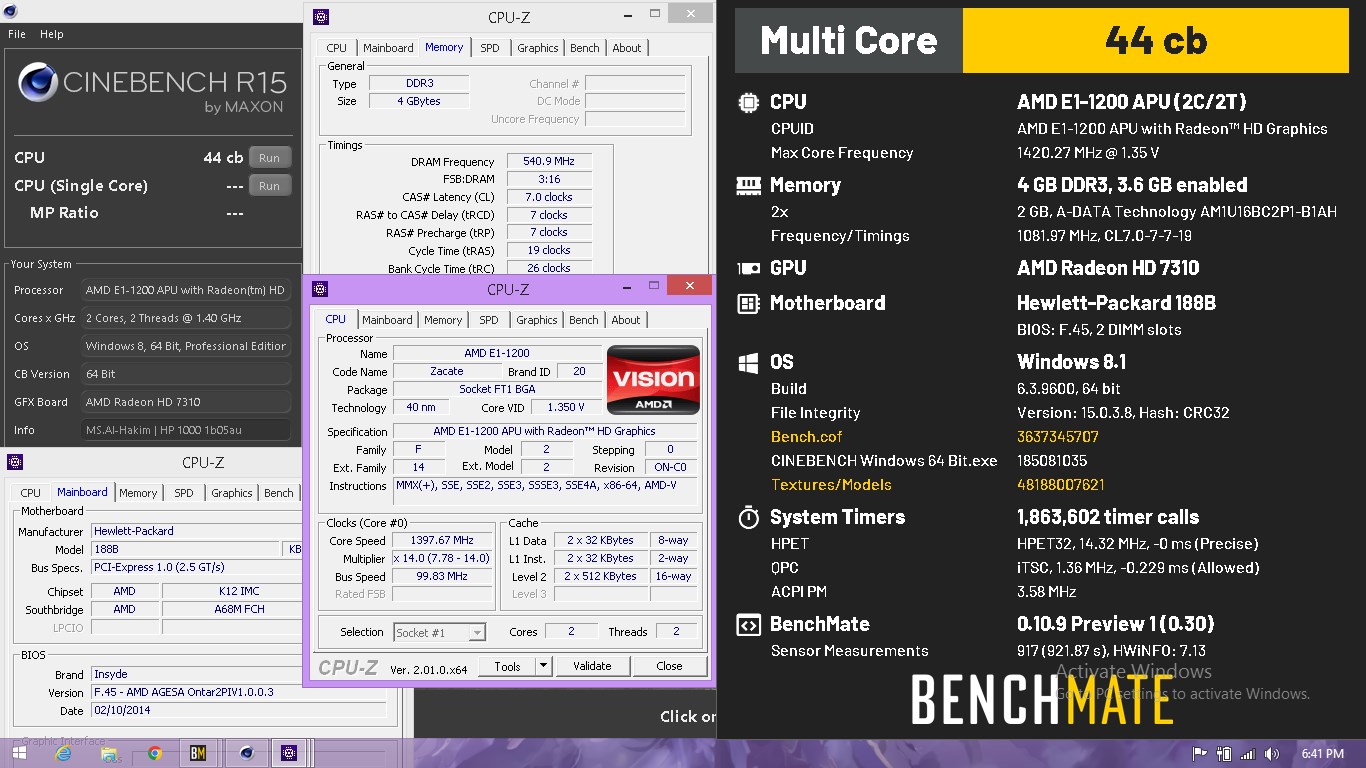The image size is (1366, 768).
Task: Launch Internet Explorer from the taskbar
Action: [x=64, y=753]
